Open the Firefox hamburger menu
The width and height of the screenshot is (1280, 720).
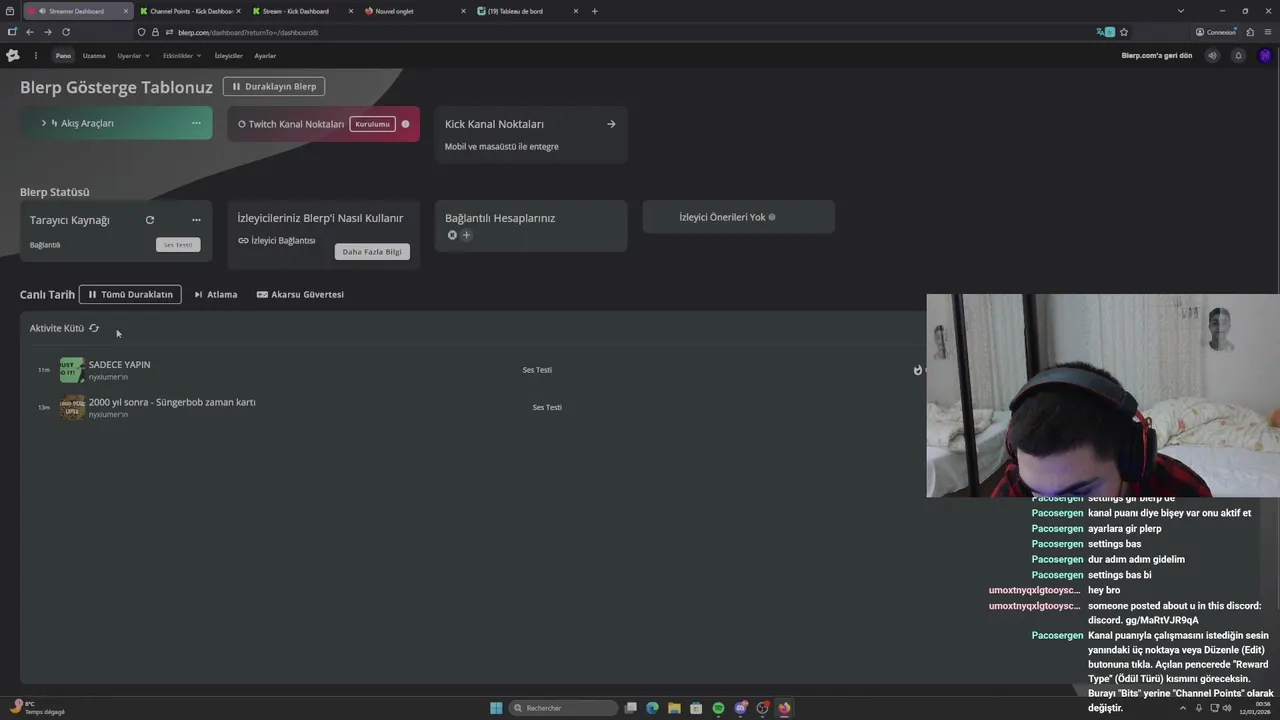1268,32
